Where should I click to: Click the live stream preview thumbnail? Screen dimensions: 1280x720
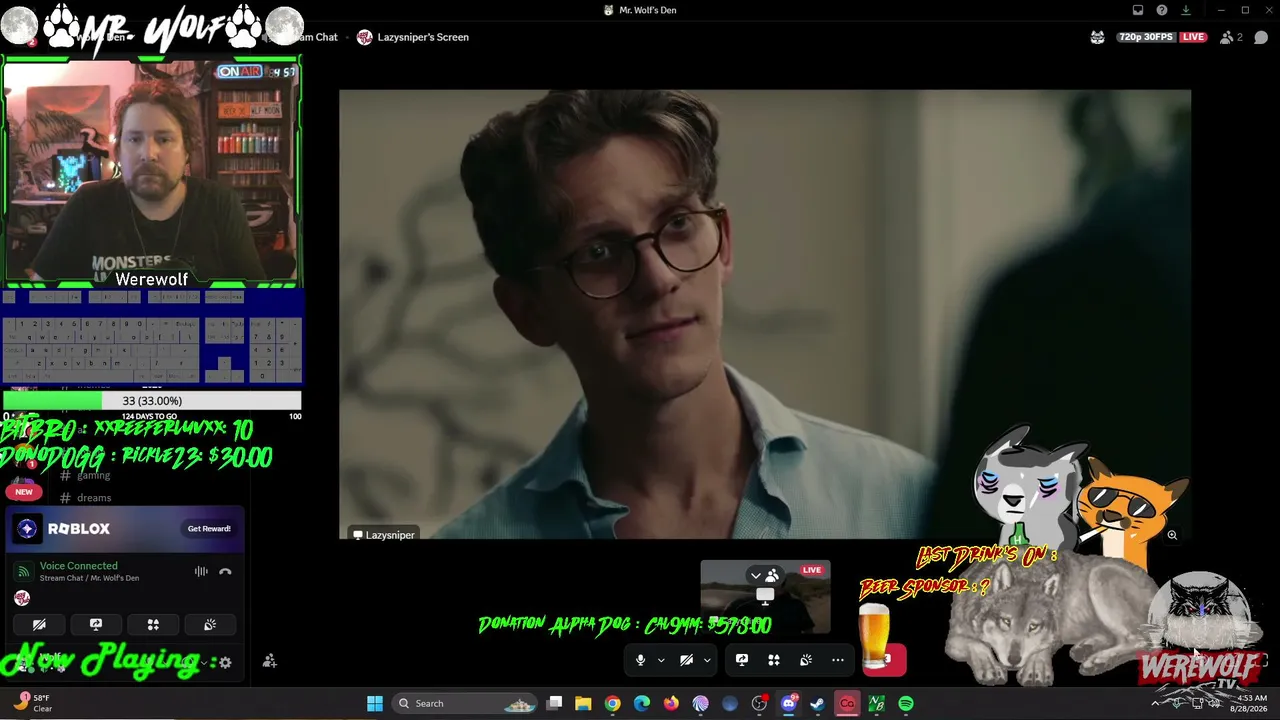pyautogui.click(x=765, y=597)
